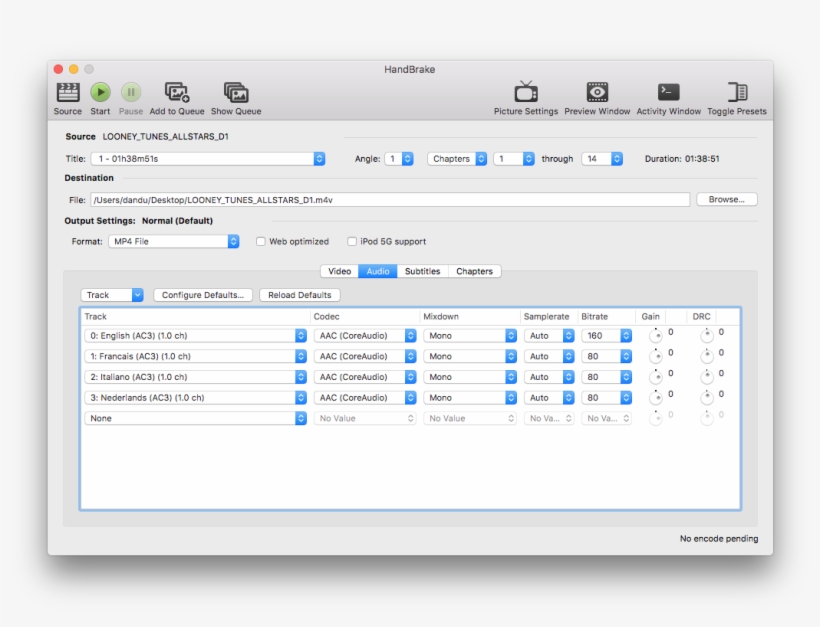Image resolution: width=820 pixels, height=627 pixels.
Task: Click the Browse button for destination file
Action: (x=727, y=199)
